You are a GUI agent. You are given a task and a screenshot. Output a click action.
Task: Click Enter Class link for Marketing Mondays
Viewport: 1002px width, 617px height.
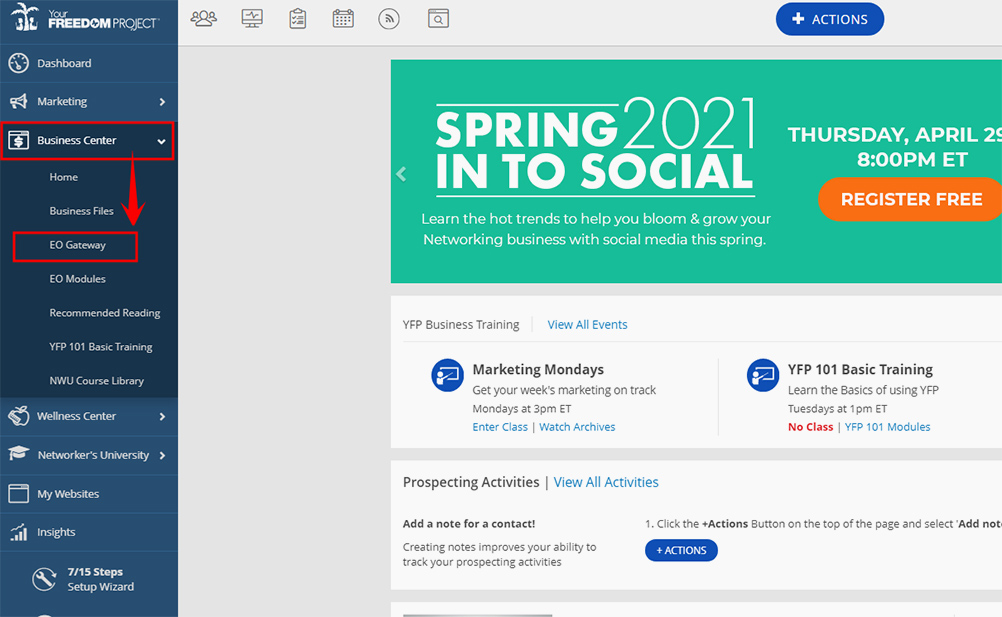500,427
